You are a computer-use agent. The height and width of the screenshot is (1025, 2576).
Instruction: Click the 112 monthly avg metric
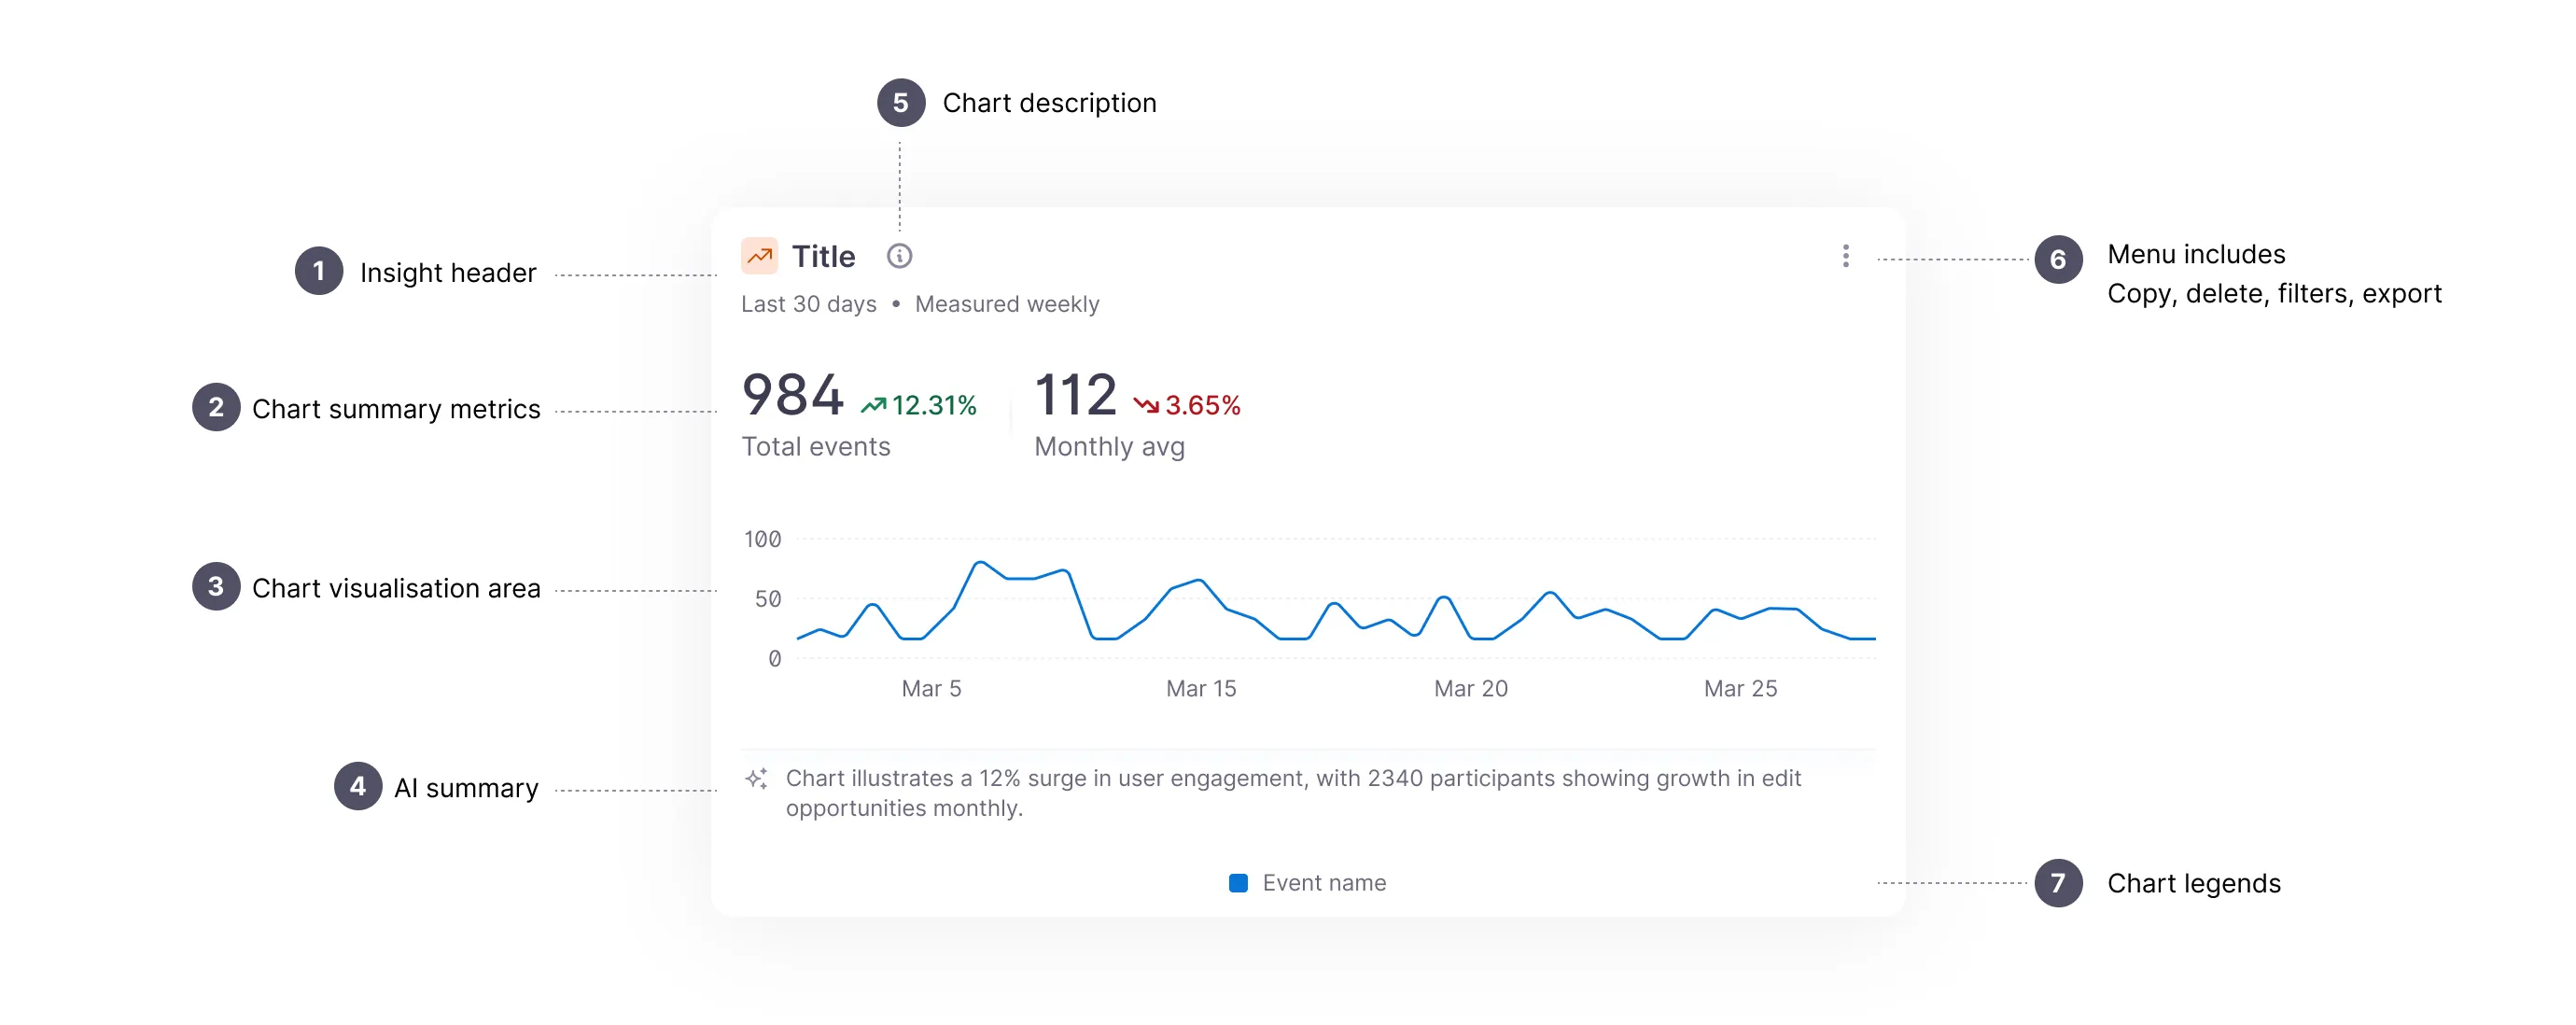coord(1075,395)
